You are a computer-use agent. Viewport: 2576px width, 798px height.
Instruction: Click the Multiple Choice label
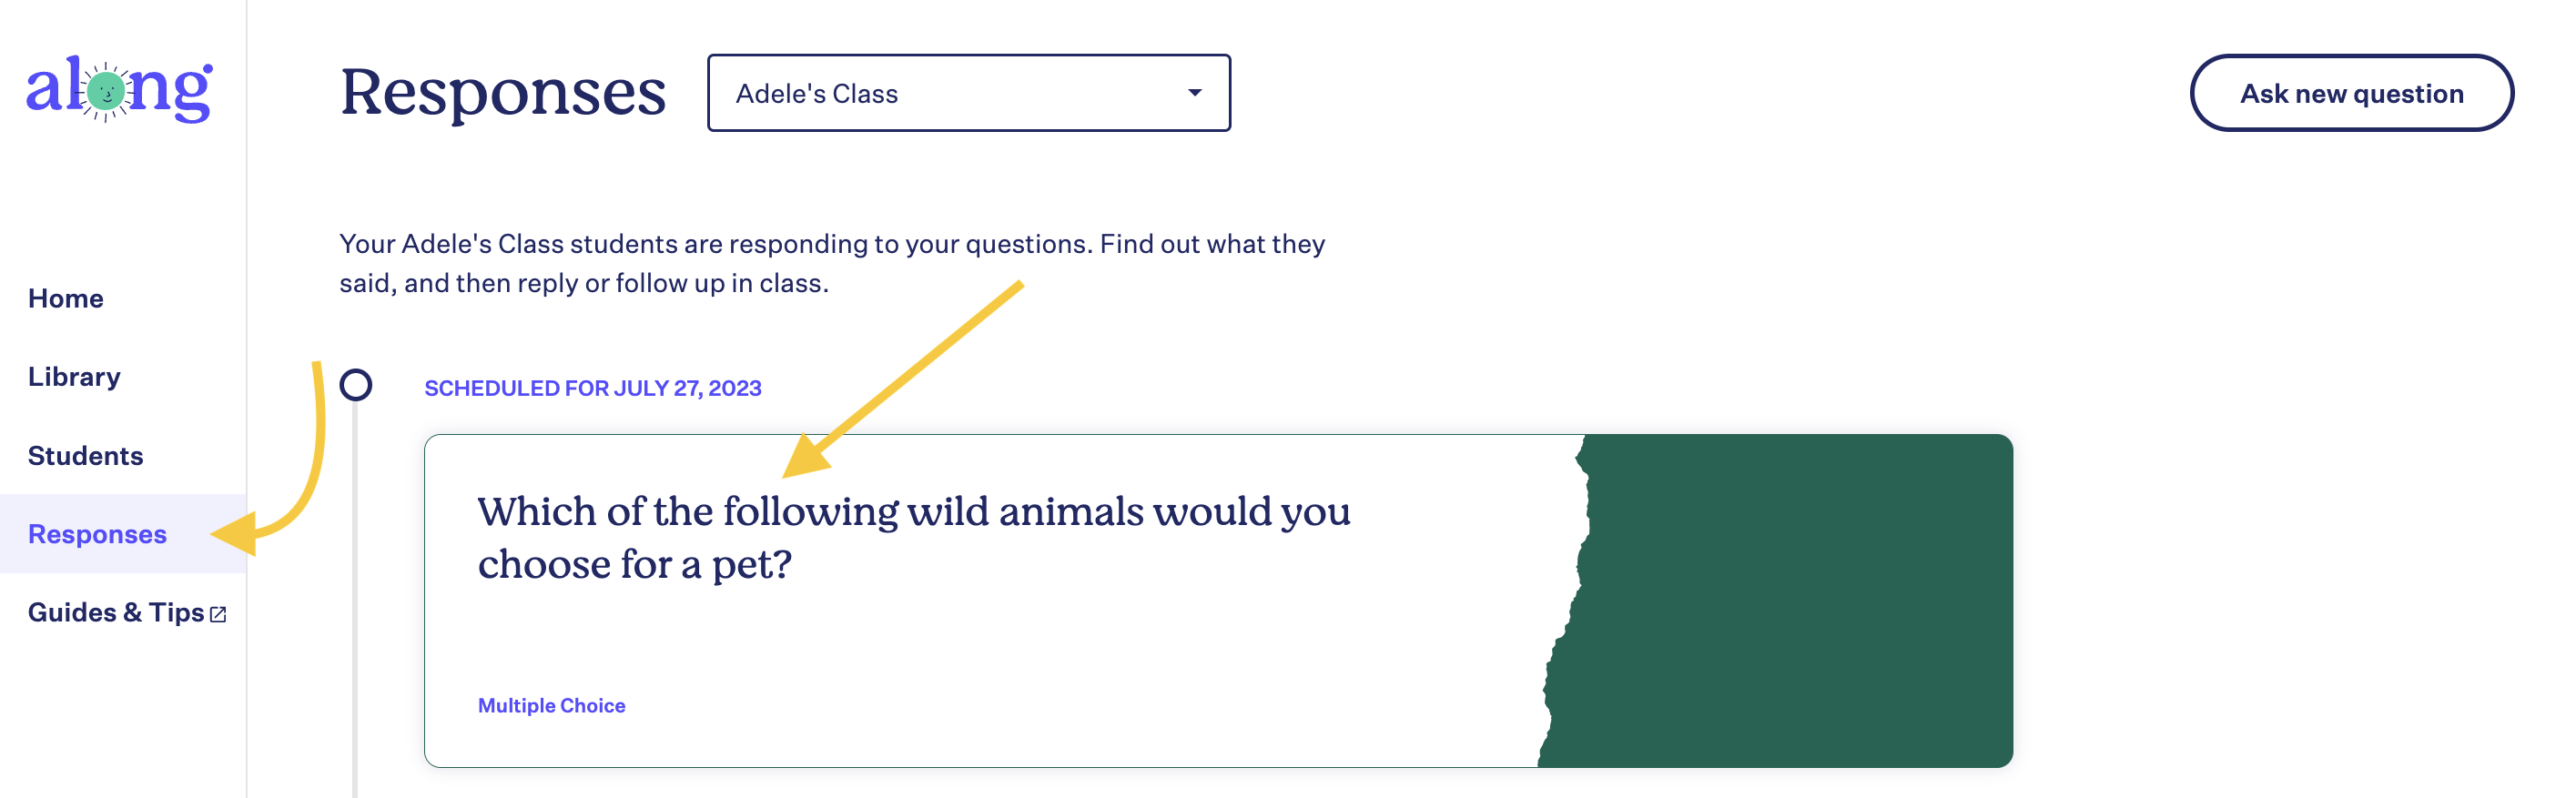click(x=552, y=706)
